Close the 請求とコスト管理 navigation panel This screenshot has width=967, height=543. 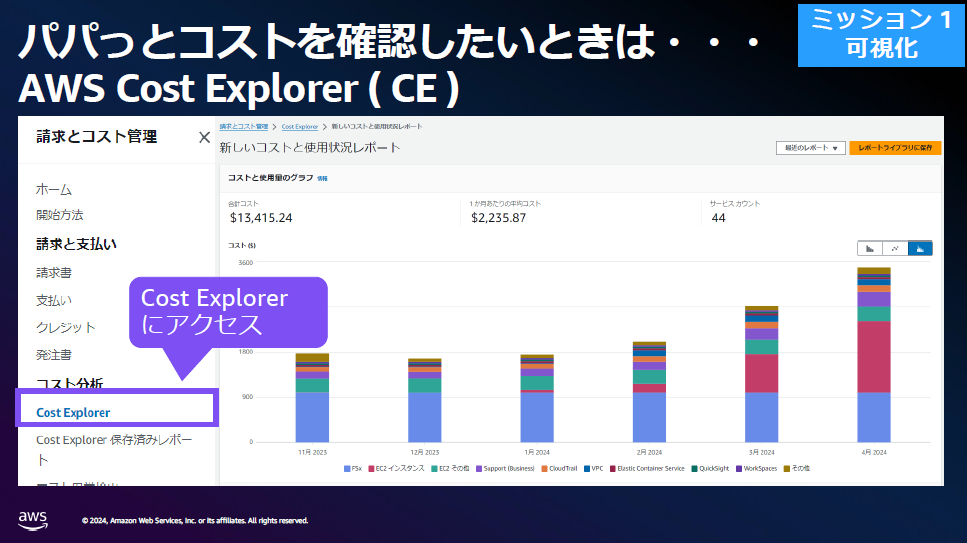[x=204, y=138]
